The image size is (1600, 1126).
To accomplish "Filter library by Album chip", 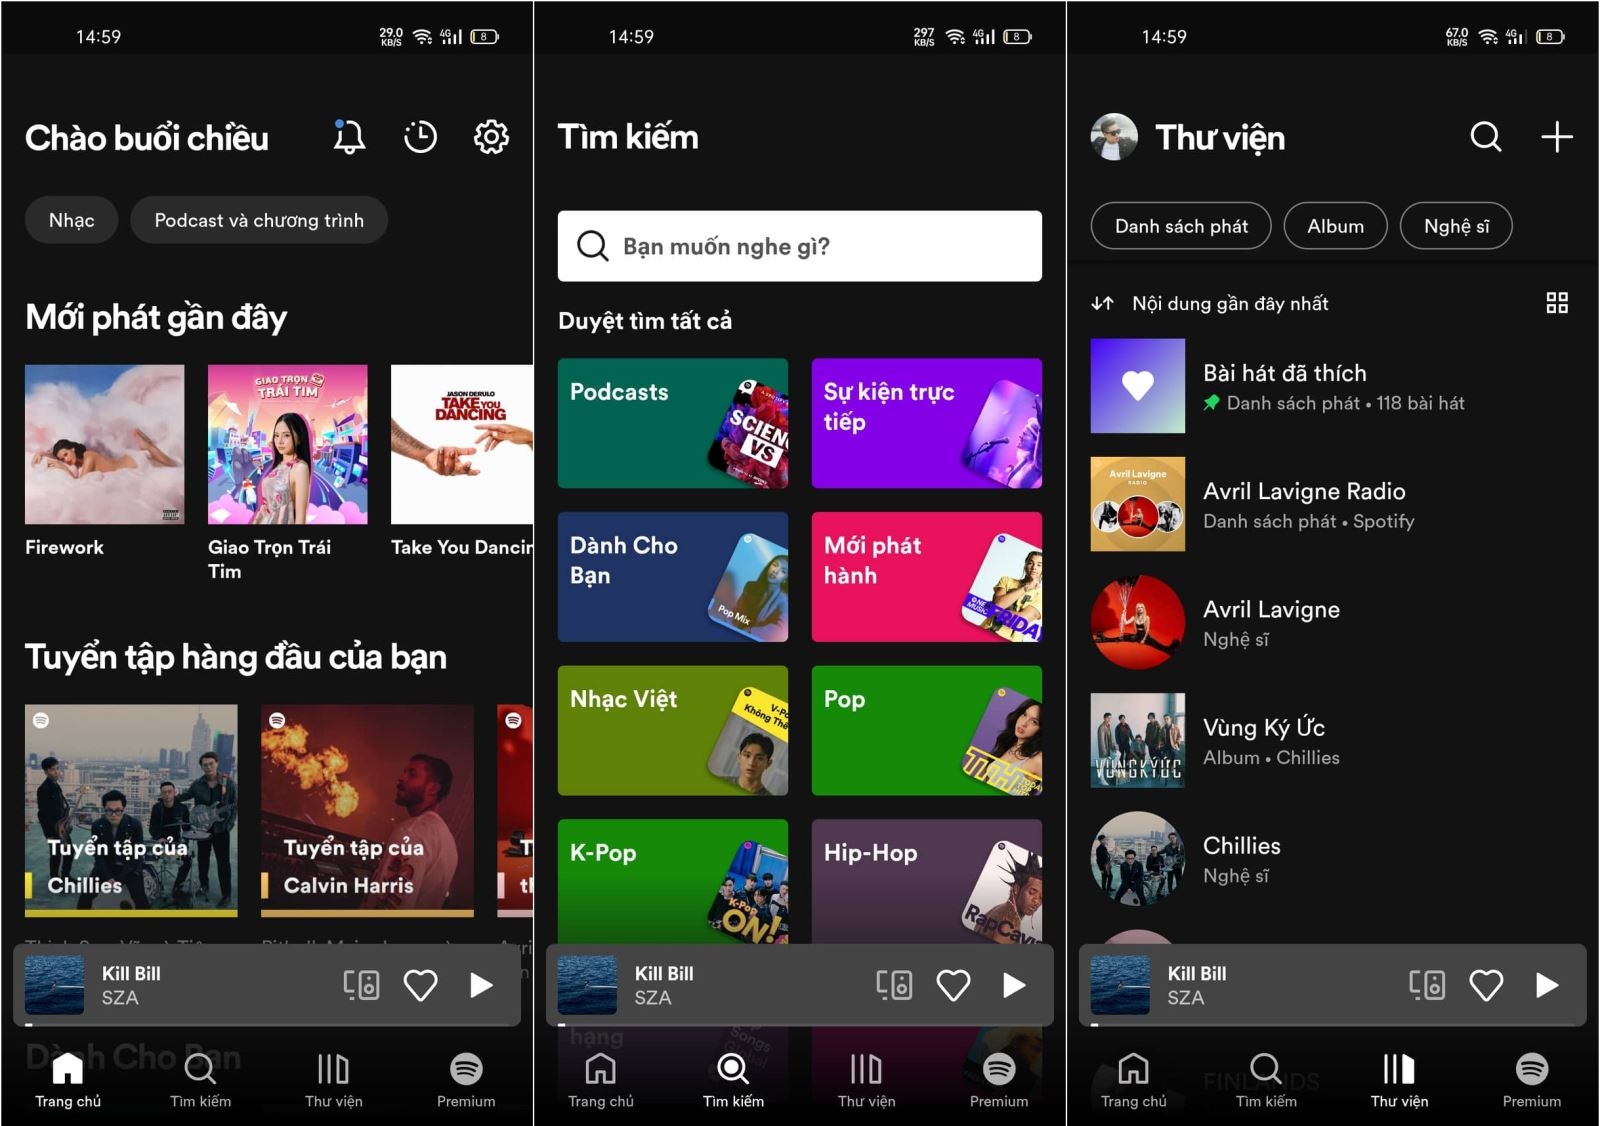I will point(1336,226).
